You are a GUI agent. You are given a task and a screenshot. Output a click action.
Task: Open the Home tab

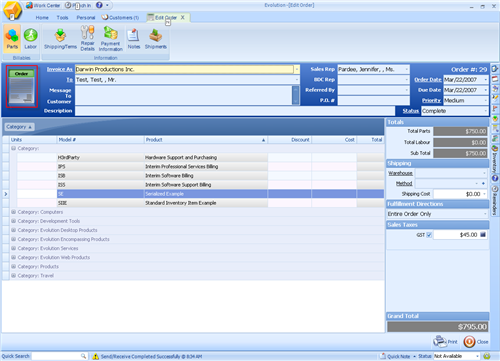click(x=42, y=18)
